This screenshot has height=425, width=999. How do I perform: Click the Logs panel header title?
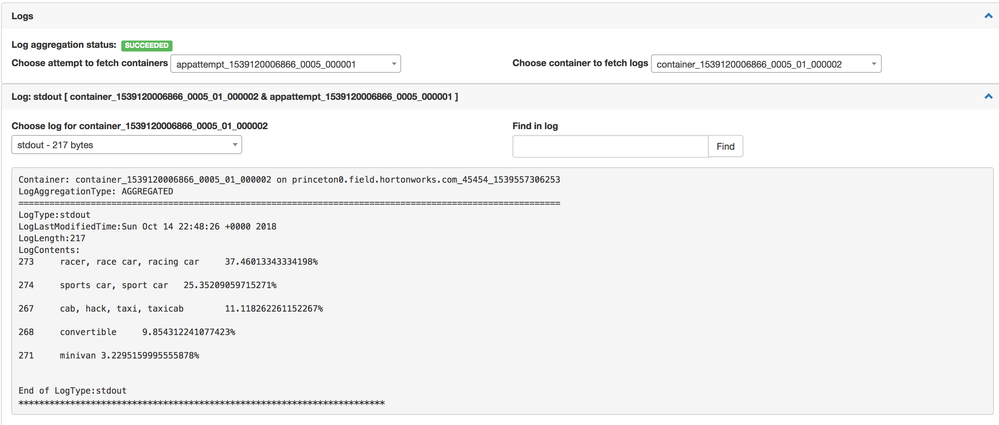(23, 16)
